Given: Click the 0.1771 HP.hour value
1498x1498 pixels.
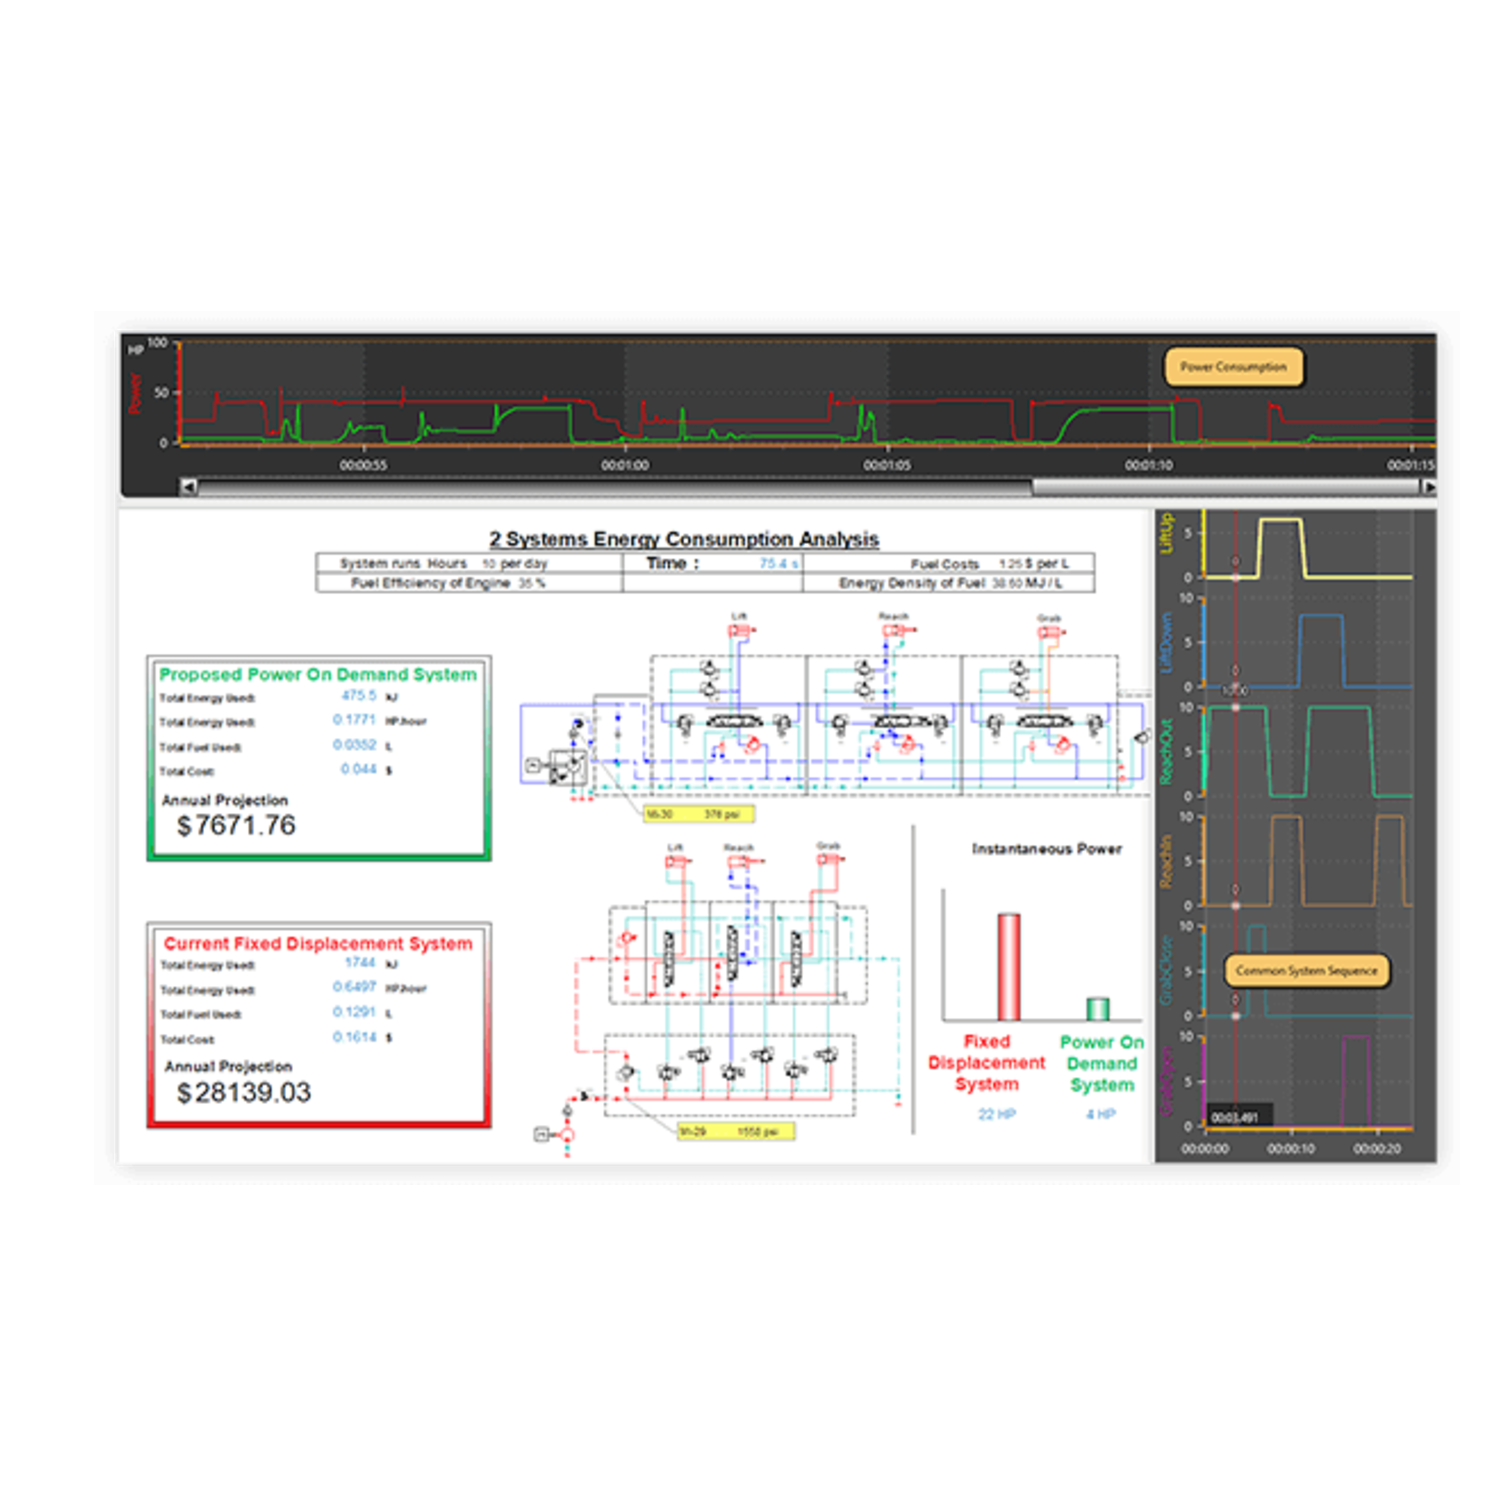Looking at the screenshot, I should pos(354,720).
